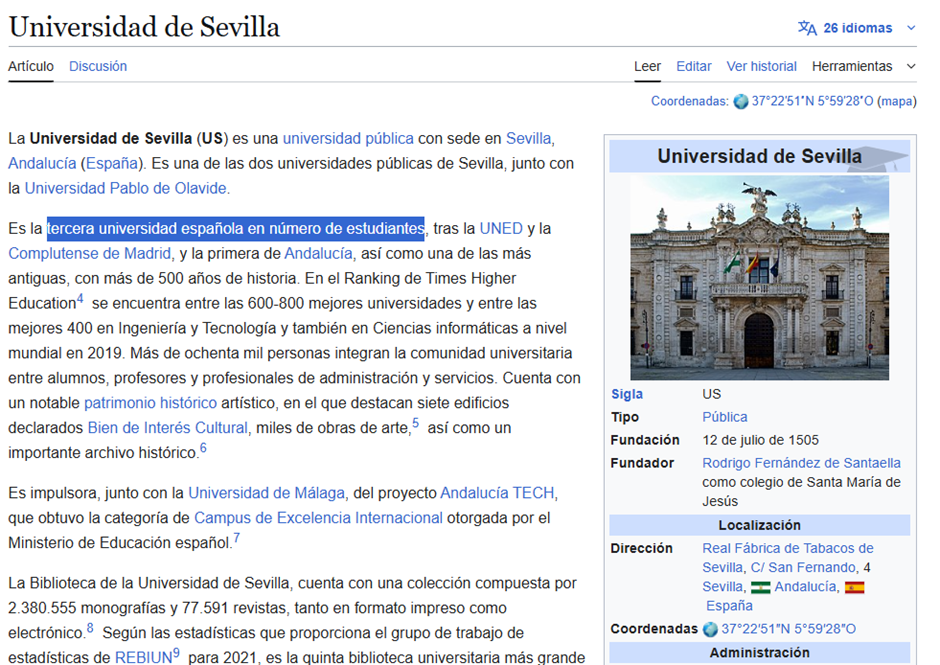Open the mapa link beside coordinates
The image size is (940, 665).
(897, 101)
